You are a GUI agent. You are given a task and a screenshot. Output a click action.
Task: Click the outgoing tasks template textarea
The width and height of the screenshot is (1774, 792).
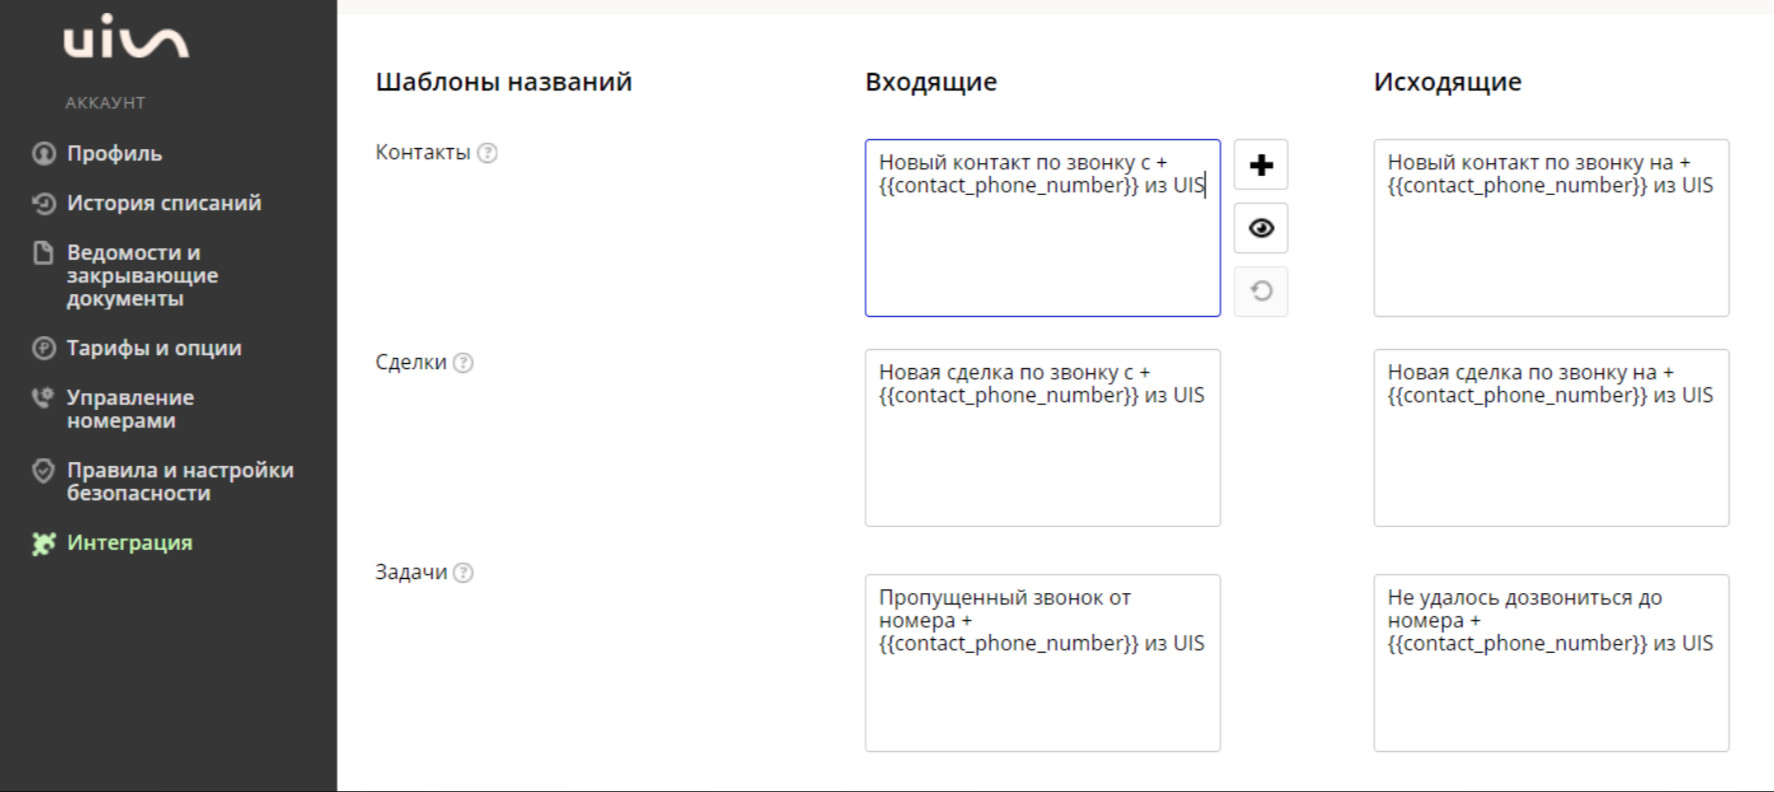point(1551,663)
